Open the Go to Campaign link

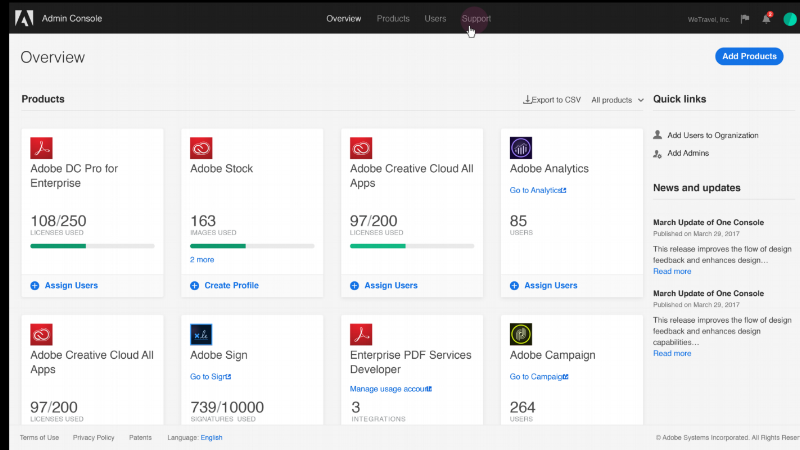point(539,377)
